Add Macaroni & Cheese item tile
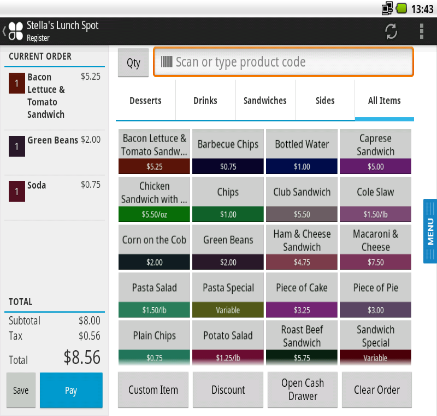Image resolution: width=437 pixels, height=416 pixels. [375, 247]
